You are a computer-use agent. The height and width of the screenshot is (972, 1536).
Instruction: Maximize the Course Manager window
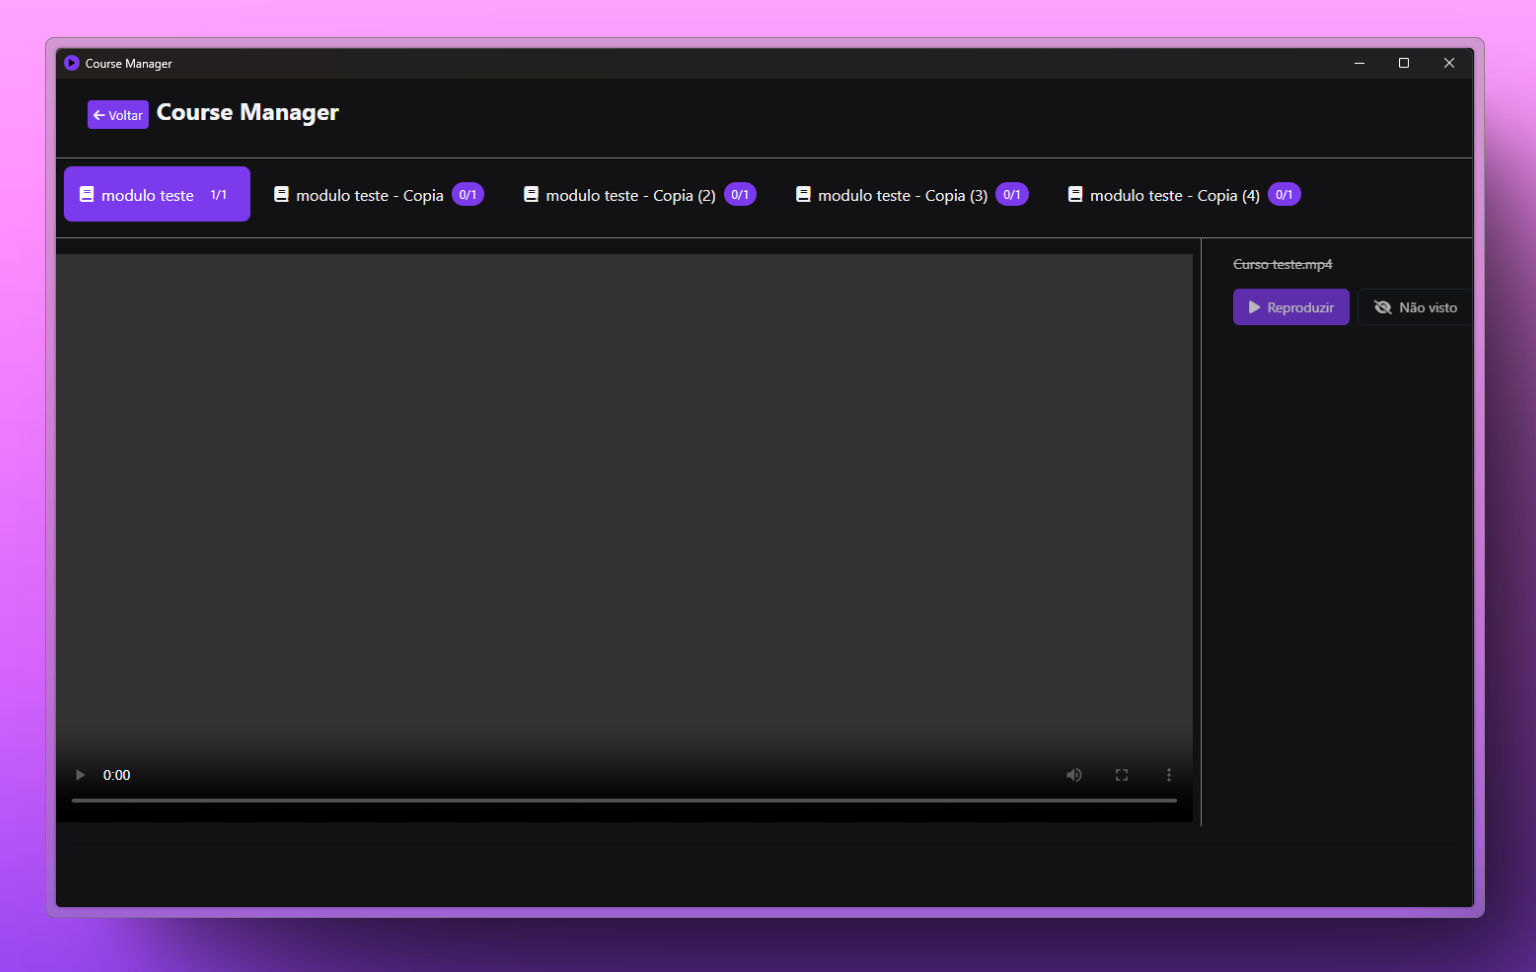[x=1404, y=63]
